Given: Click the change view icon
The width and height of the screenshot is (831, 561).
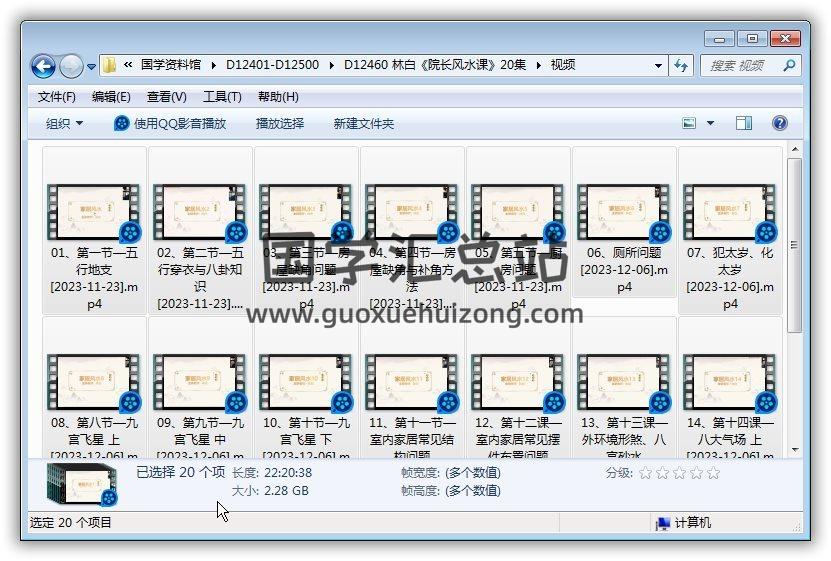Looking at the screenshot, I should point(689,123).
